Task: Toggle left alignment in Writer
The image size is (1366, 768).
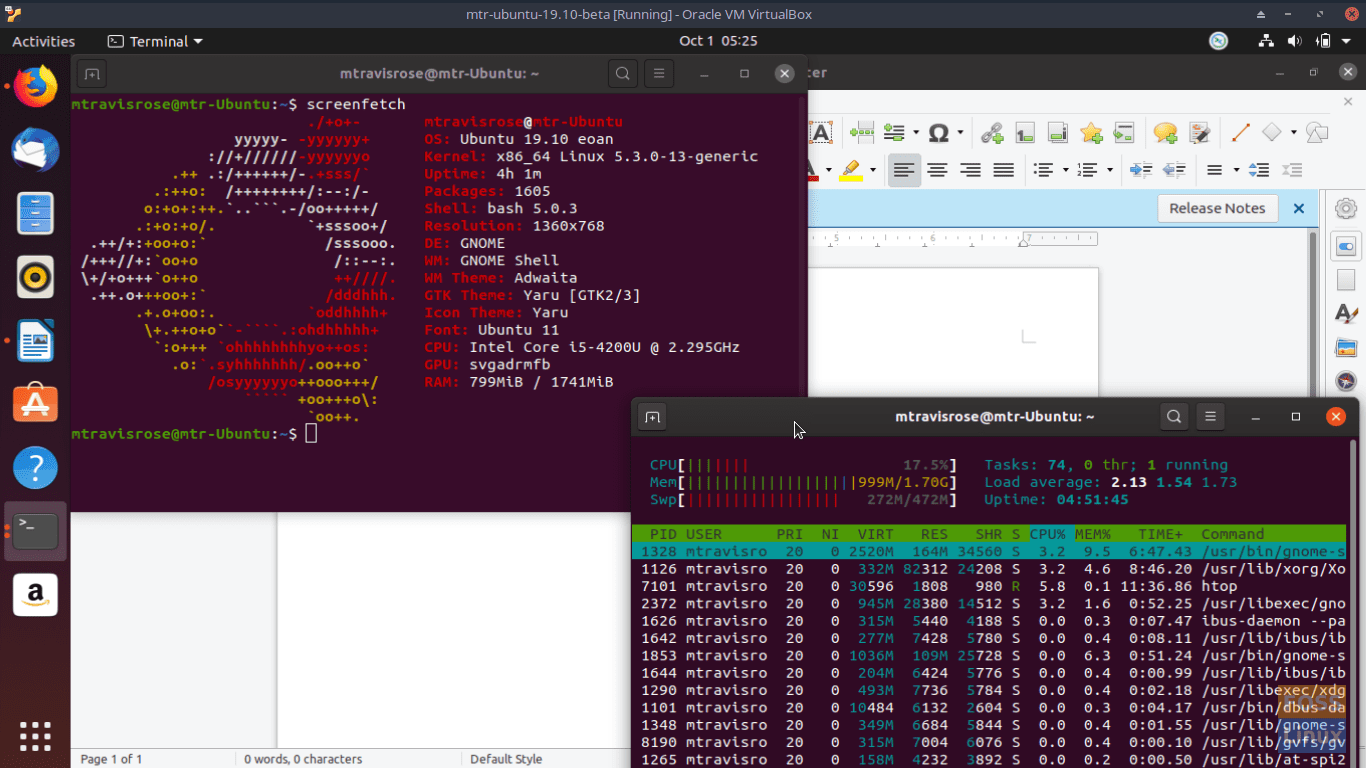Action: (x=904, y=170)
